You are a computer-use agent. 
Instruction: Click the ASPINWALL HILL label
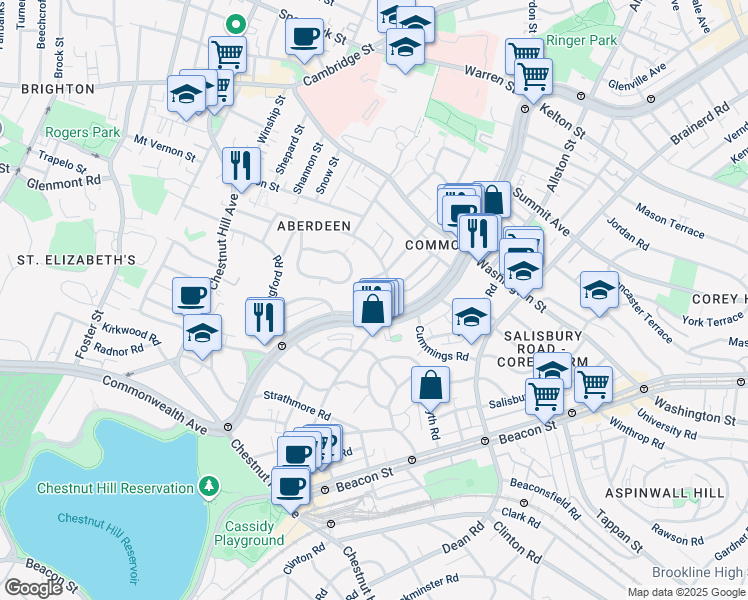pos(665,493)
